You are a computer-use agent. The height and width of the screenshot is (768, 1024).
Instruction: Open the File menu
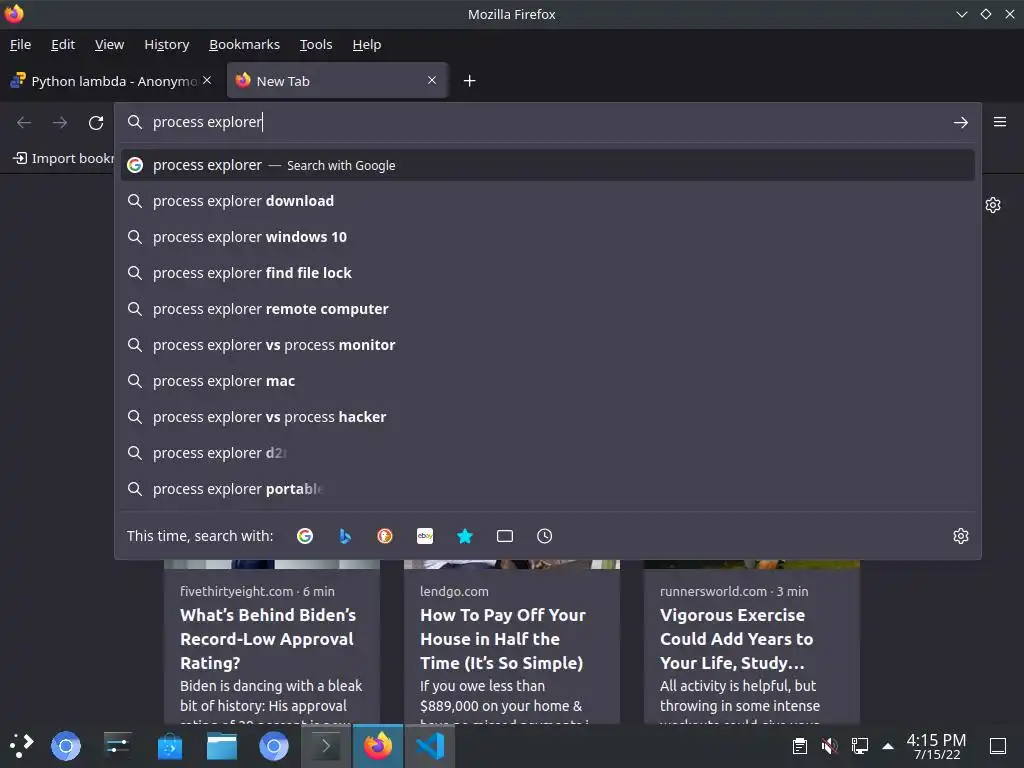pyautogui.click(x=20, y=44)
